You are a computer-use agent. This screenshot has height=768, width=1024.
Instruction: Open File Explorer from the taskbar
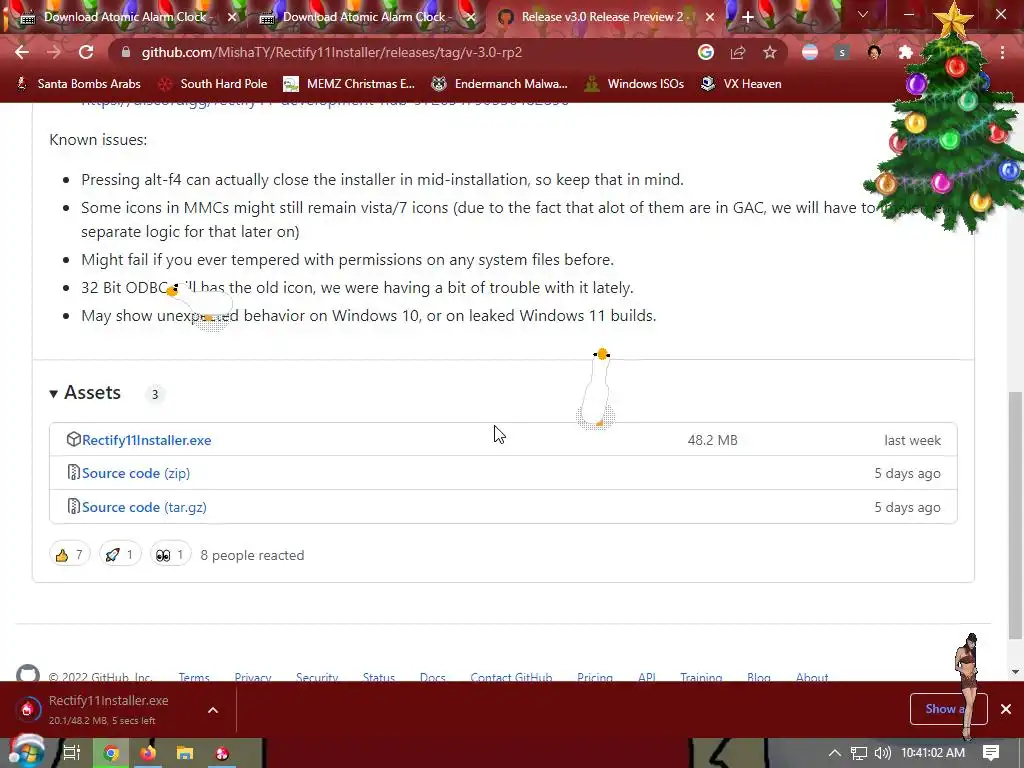pos(185,753)
